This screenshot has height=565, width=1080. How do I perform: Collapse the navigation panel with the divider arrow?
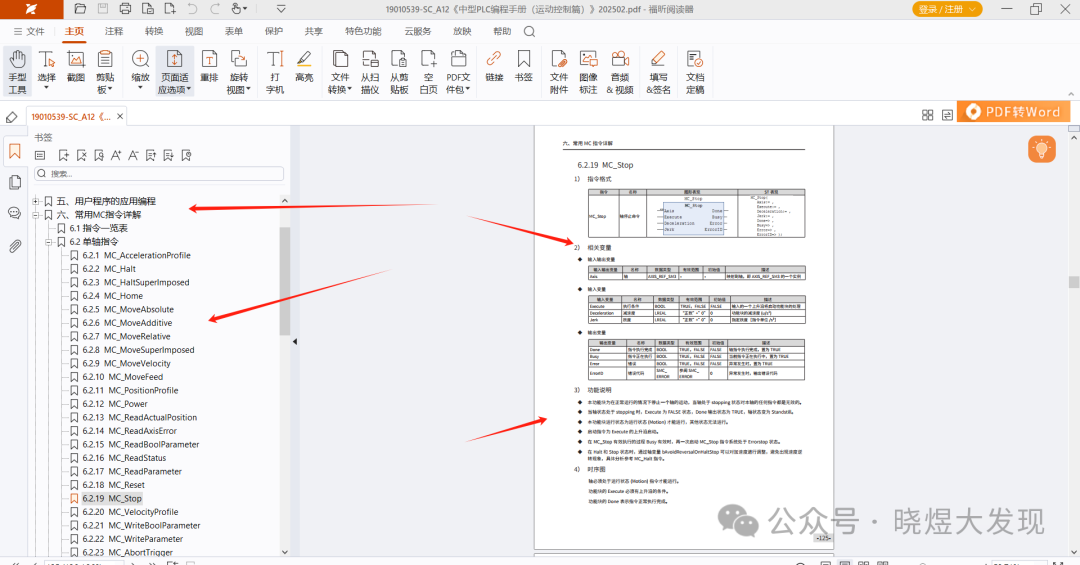click(294, 342)
